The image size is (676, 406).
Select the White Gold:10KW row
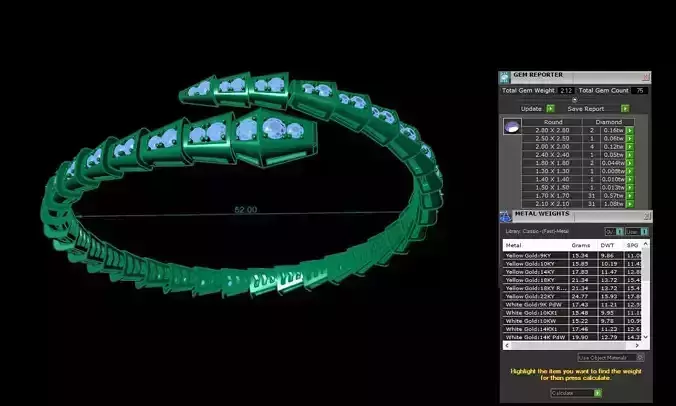pyautogui.click(x=572, y=321)
